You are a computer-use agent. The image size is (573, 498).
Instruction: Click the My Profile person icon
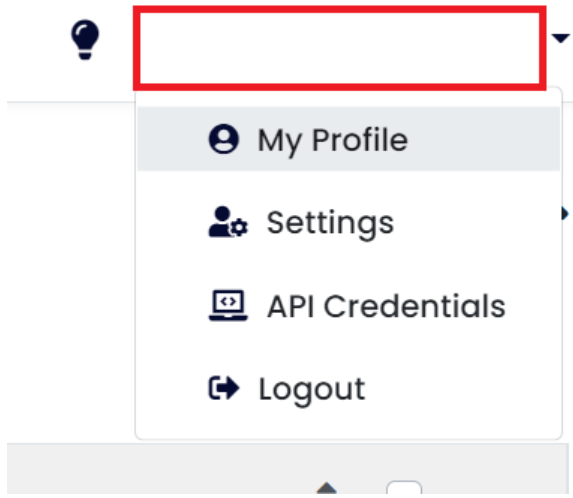(x=224, y=139)
